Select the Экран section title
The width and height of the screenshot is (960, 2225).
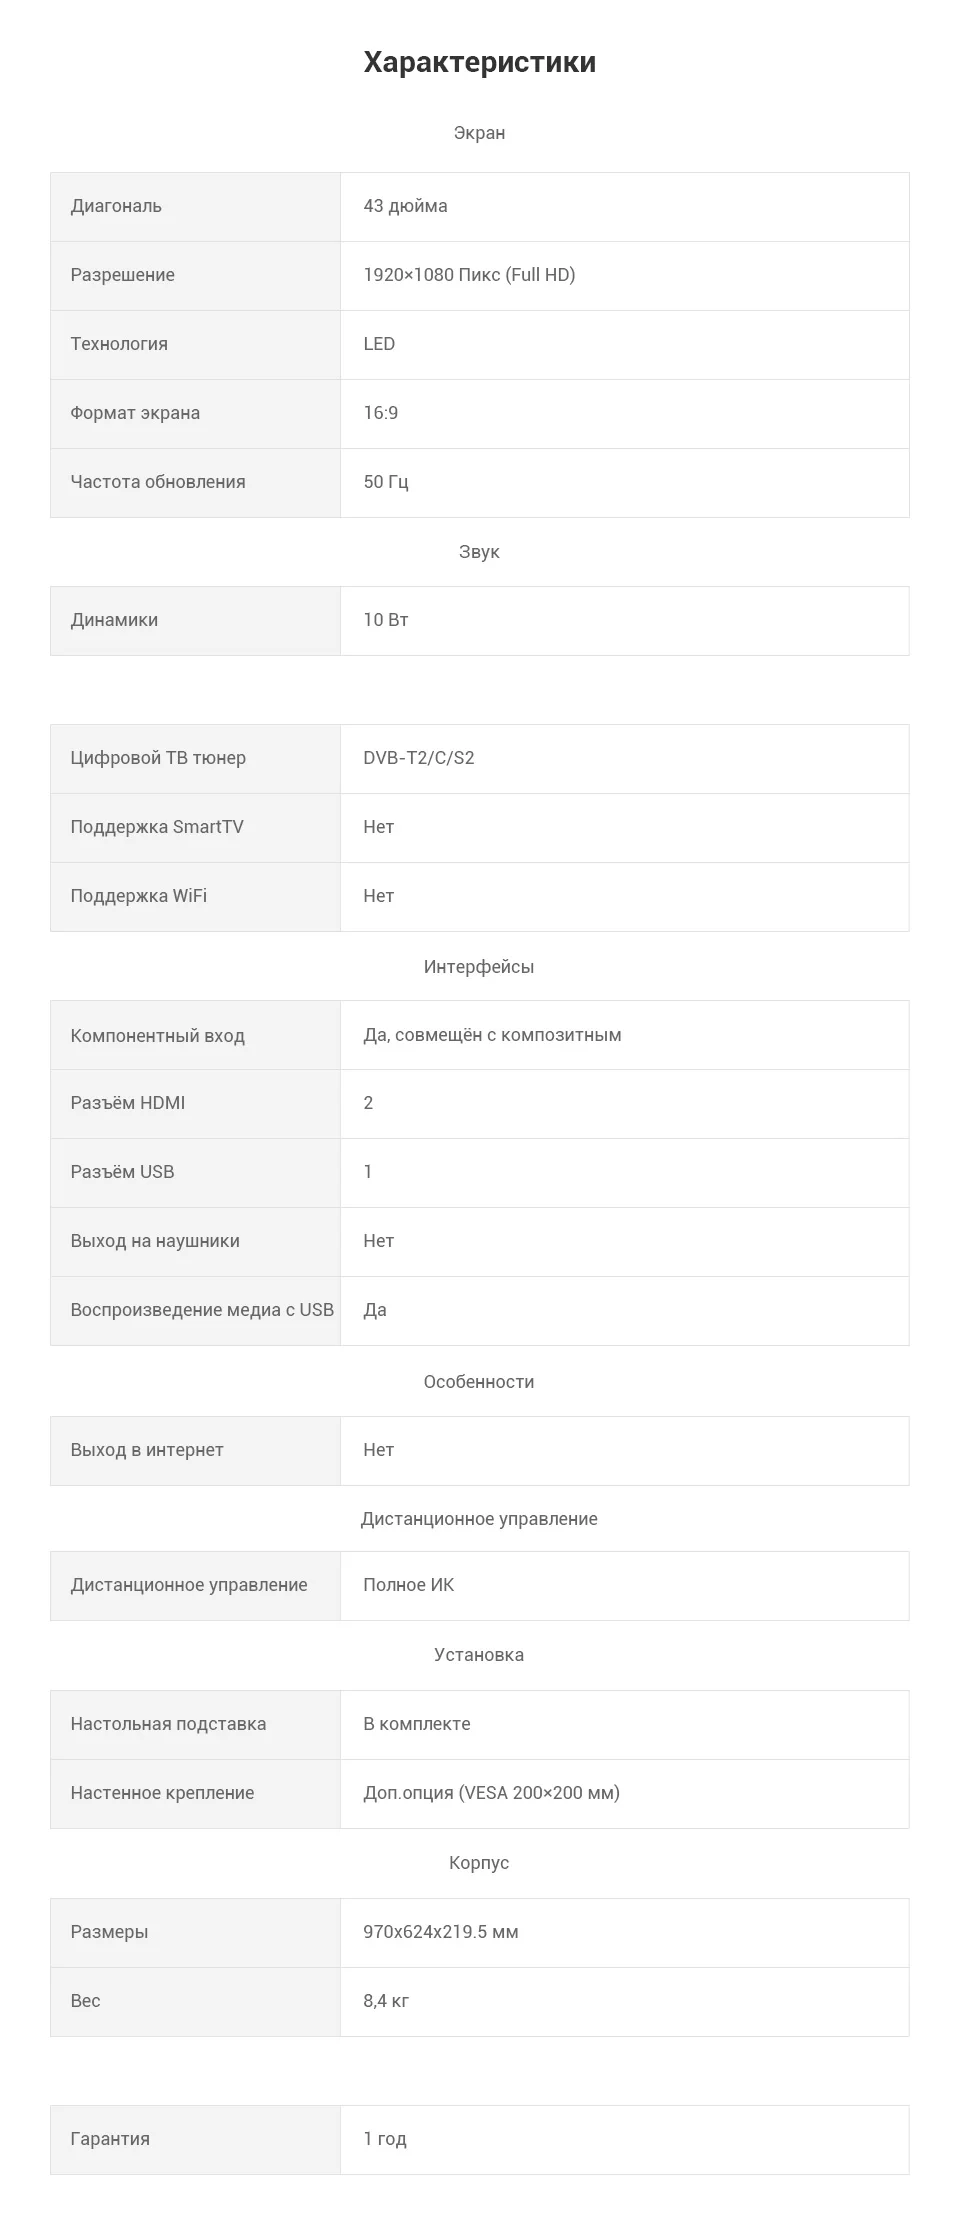(x=480, y=133)
